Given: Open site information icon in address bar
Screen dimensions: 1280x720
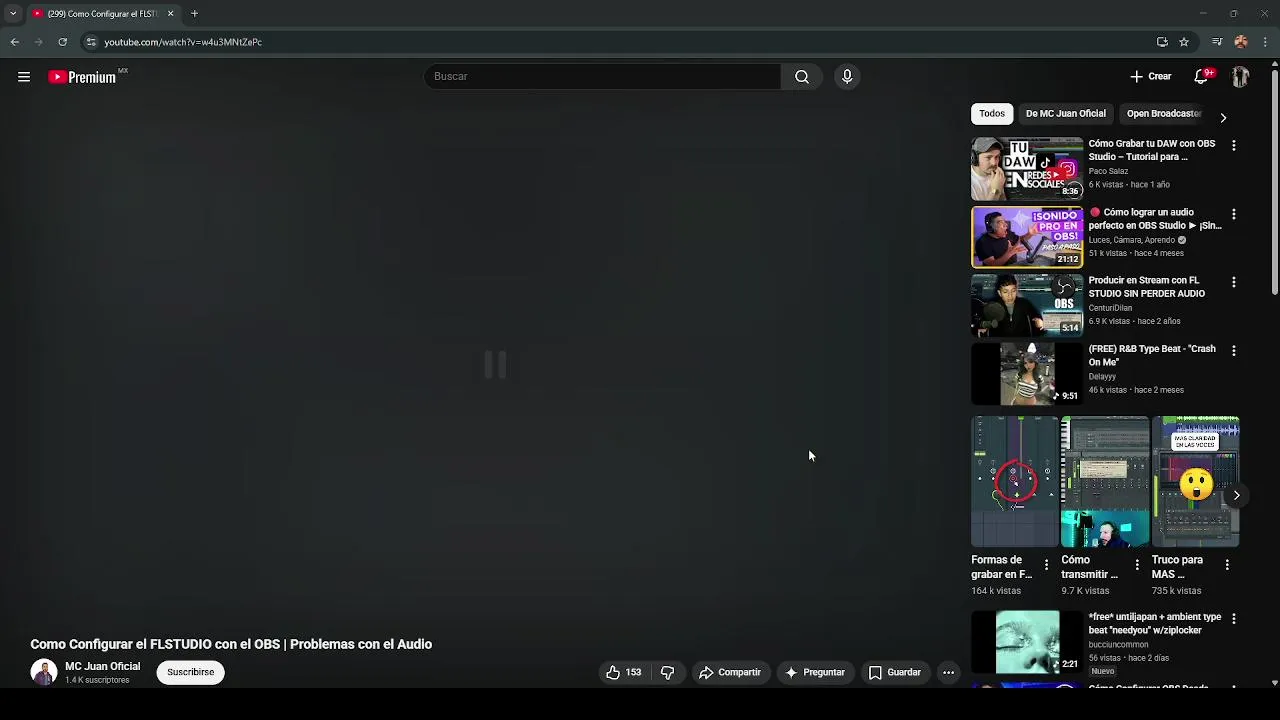Looking at the screenshot, I should pyautogui.click(x=91, y=42).
